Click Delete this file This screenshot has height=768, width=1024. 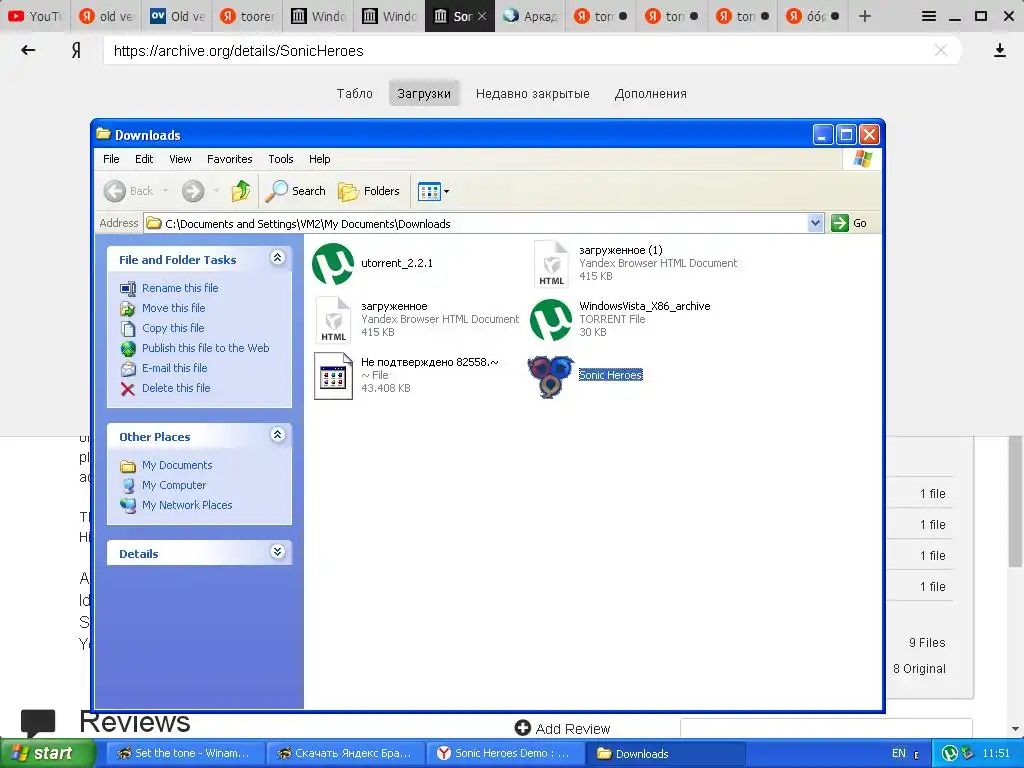176,388
